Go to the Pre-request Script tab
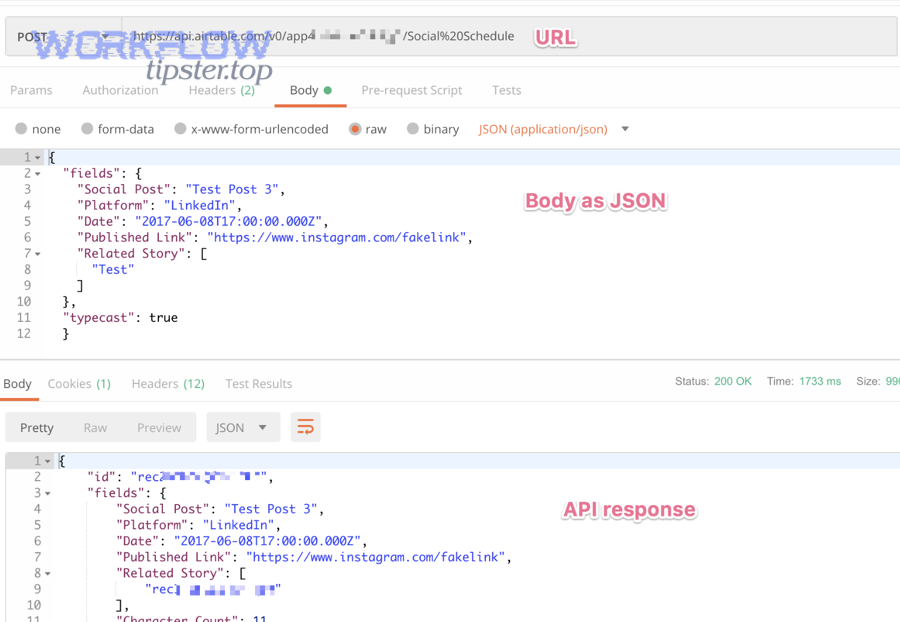The image size is (900, 622). (411, 90)
